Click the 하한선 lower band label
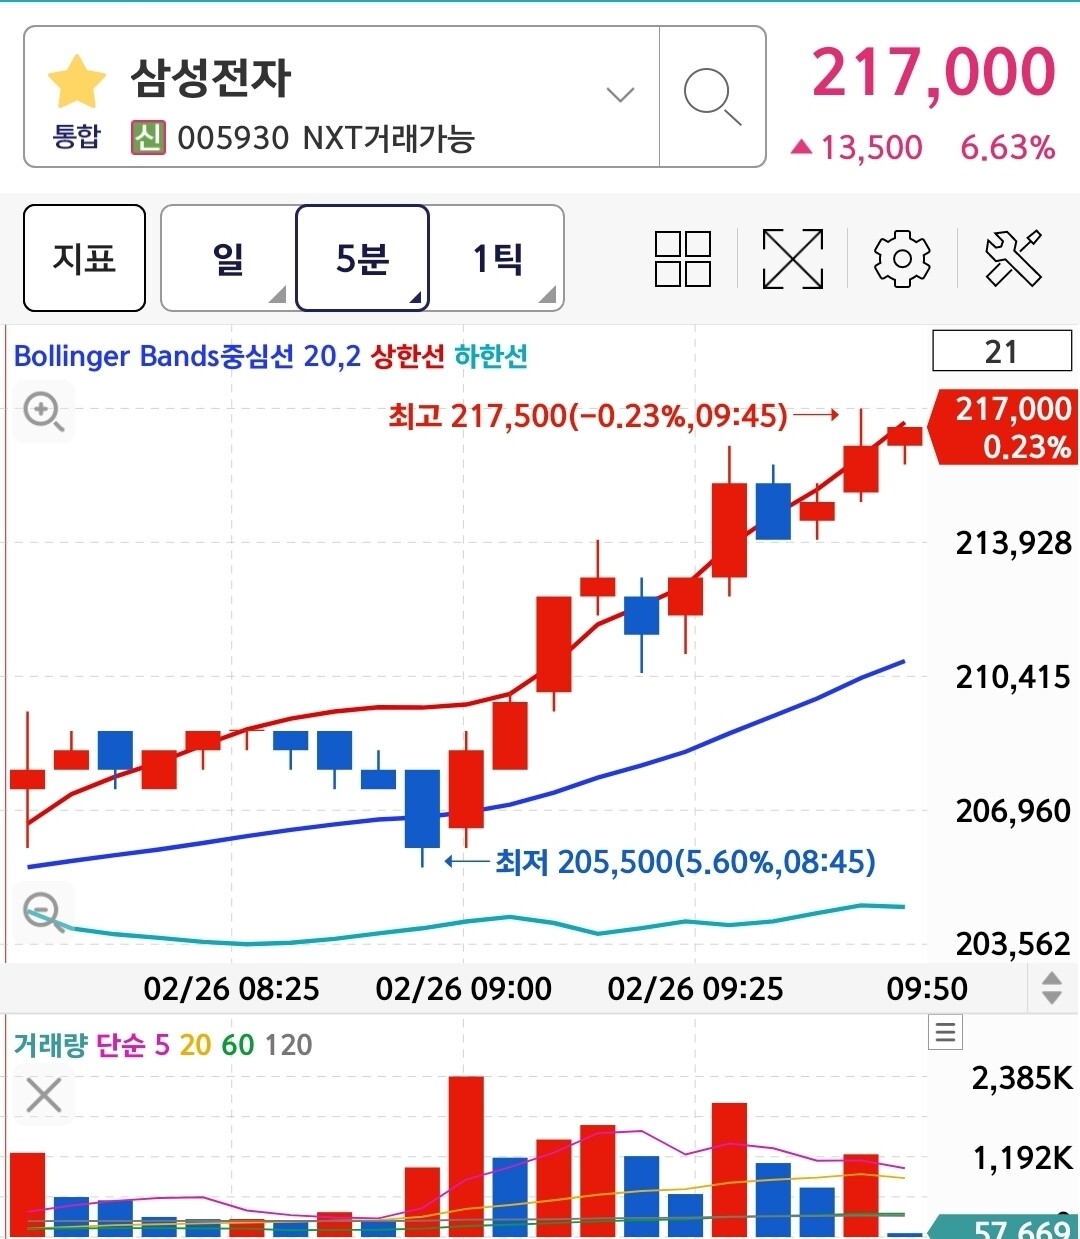1080x1239 pixels. pos(491,356)
